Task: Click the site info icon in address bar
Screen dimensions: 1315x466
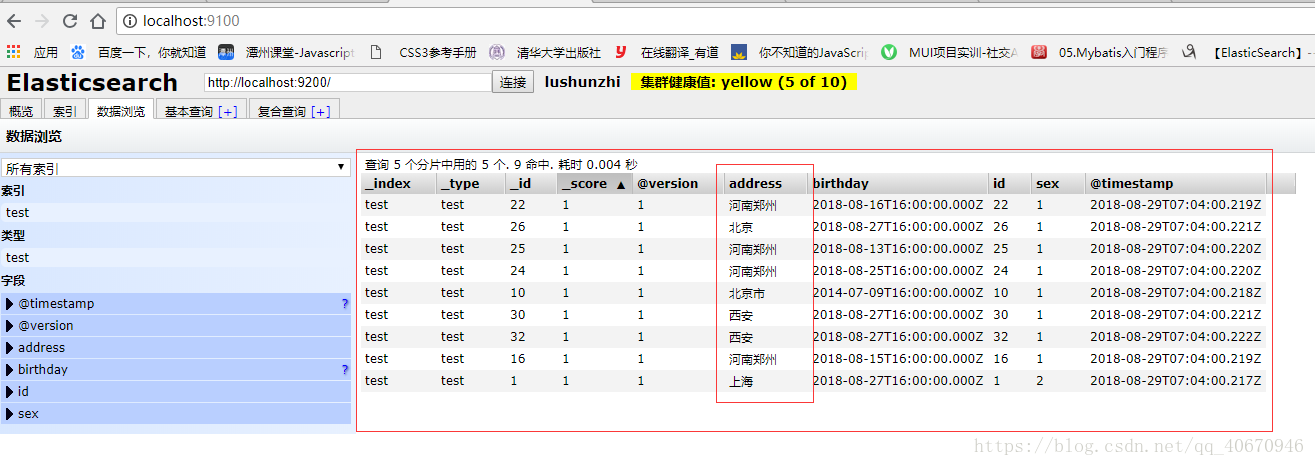Action: click(x=128, y=20)
